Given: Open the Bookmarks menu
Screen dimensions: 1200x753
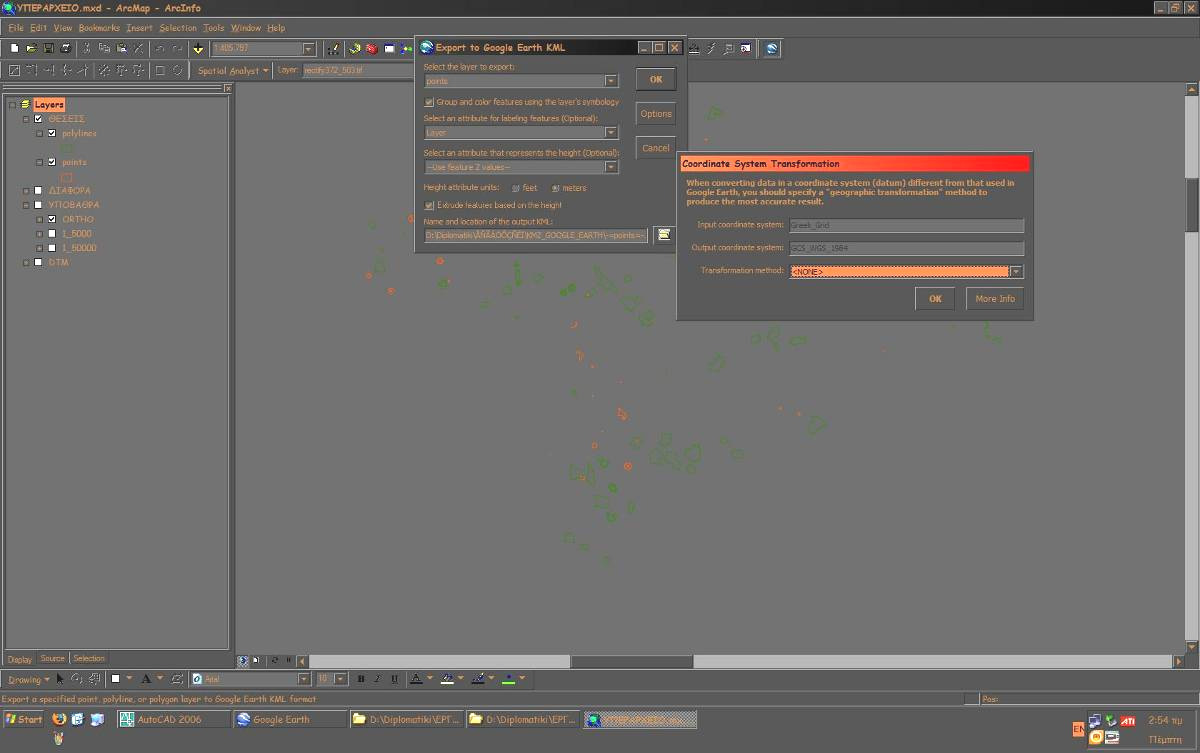Looking at the screenshot, I should pyautogui.click(x=98, y=28).
